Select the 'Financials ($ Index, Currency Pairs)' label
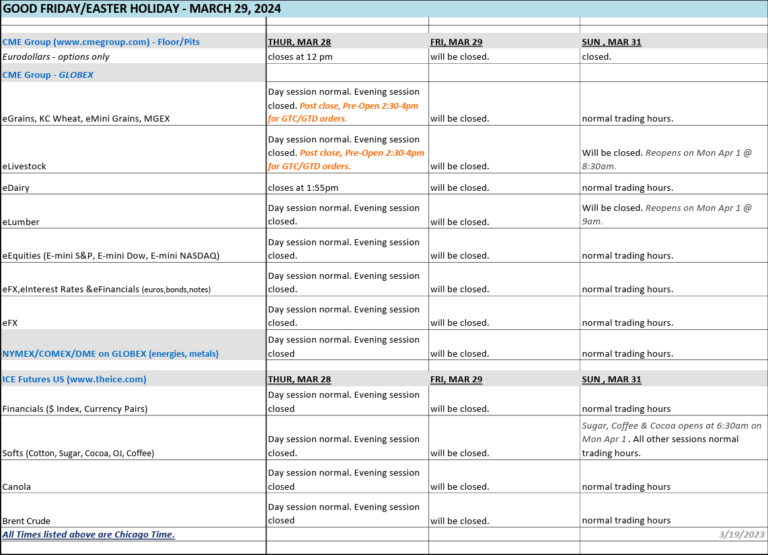Screen dimensions: 768x555 (x=75, y=409)
